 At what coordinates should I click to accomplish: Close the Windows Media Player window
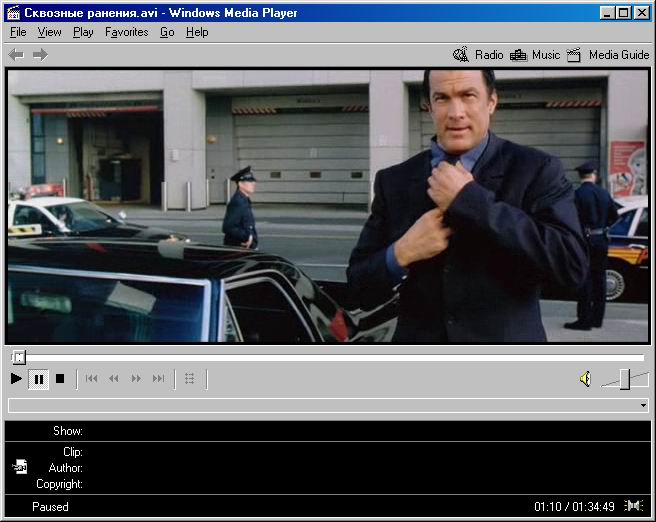[641, 13]
